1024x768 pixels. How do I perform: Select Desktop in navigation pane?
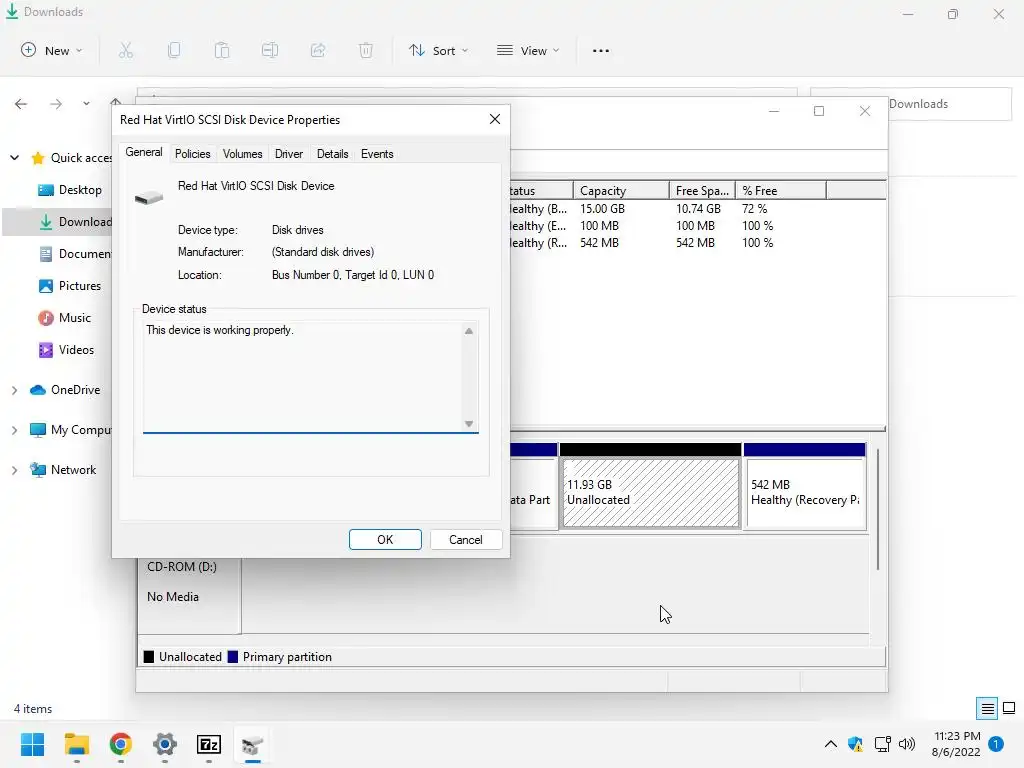point(70,190)
